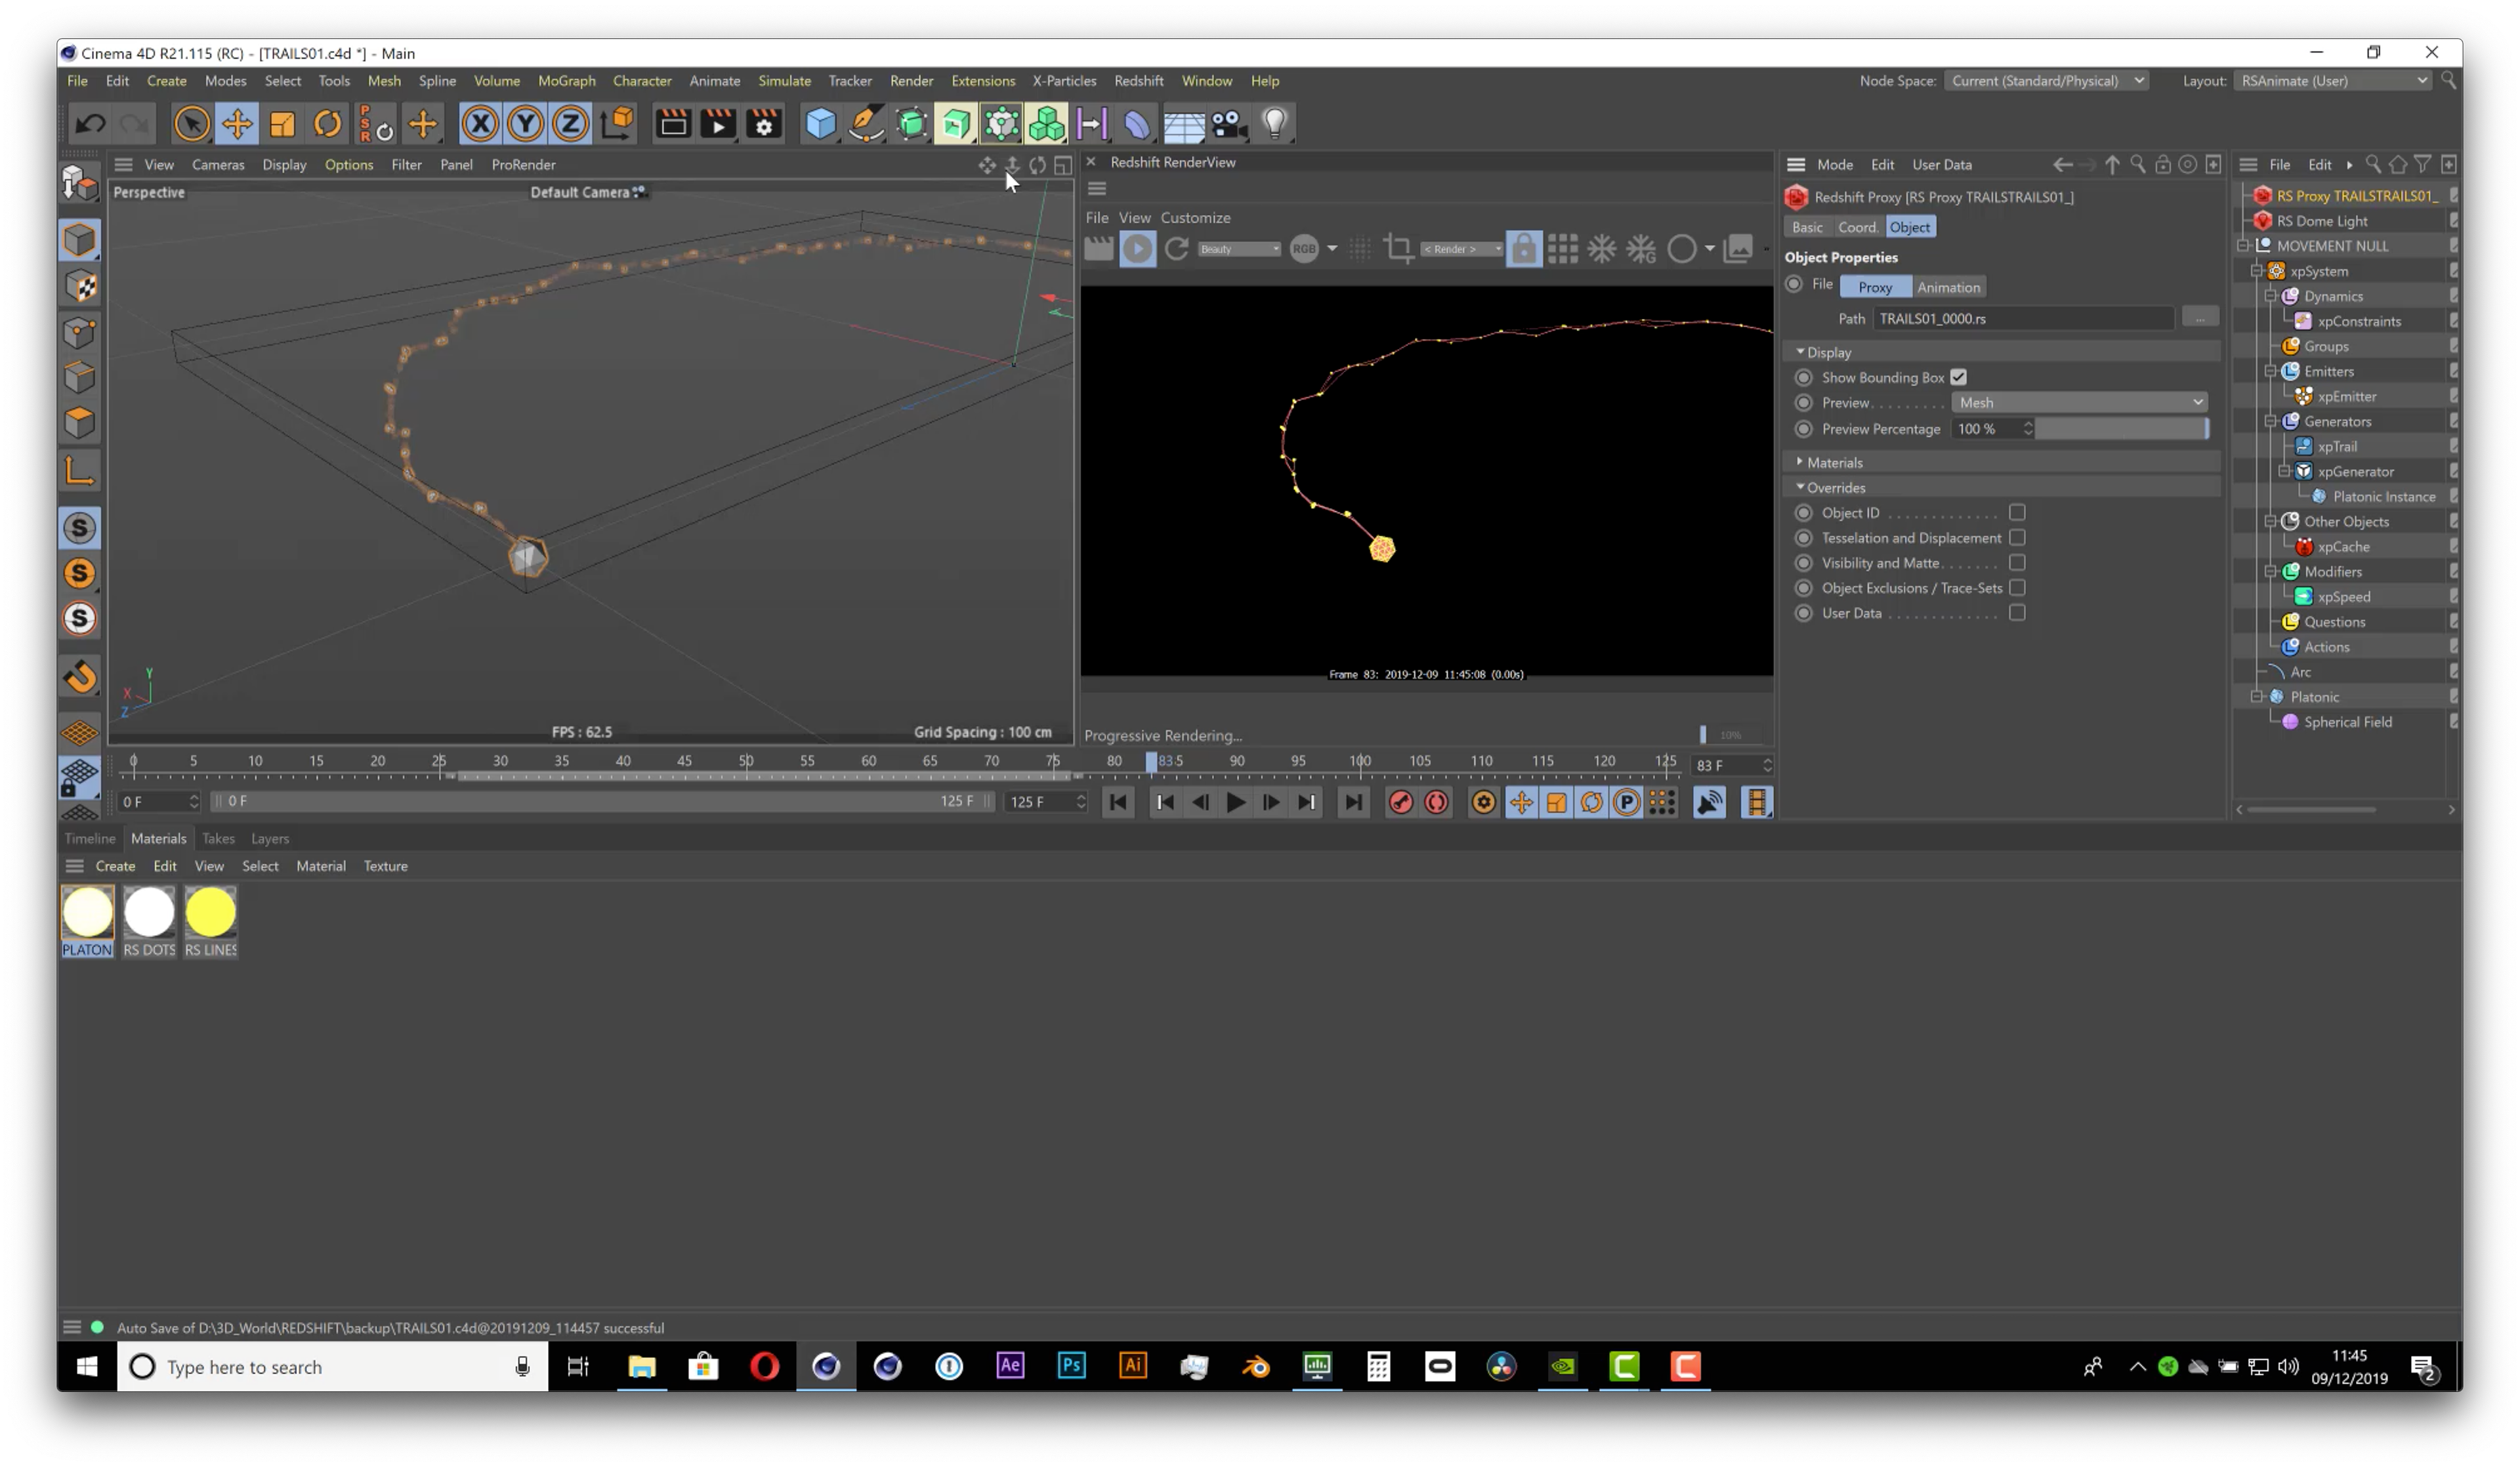Switch to Polygons mode icon
The image size is (2520, 1467).
click(80, 423)
